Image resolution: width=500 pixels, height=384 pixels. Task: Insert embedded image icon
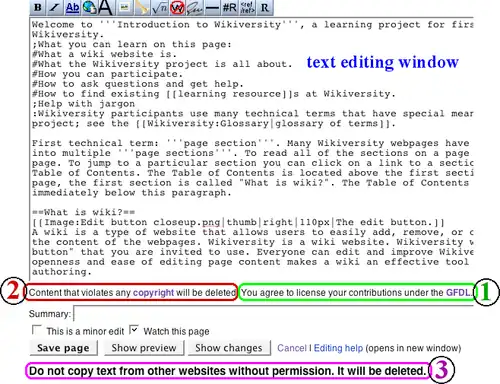(x=124, y=7)
